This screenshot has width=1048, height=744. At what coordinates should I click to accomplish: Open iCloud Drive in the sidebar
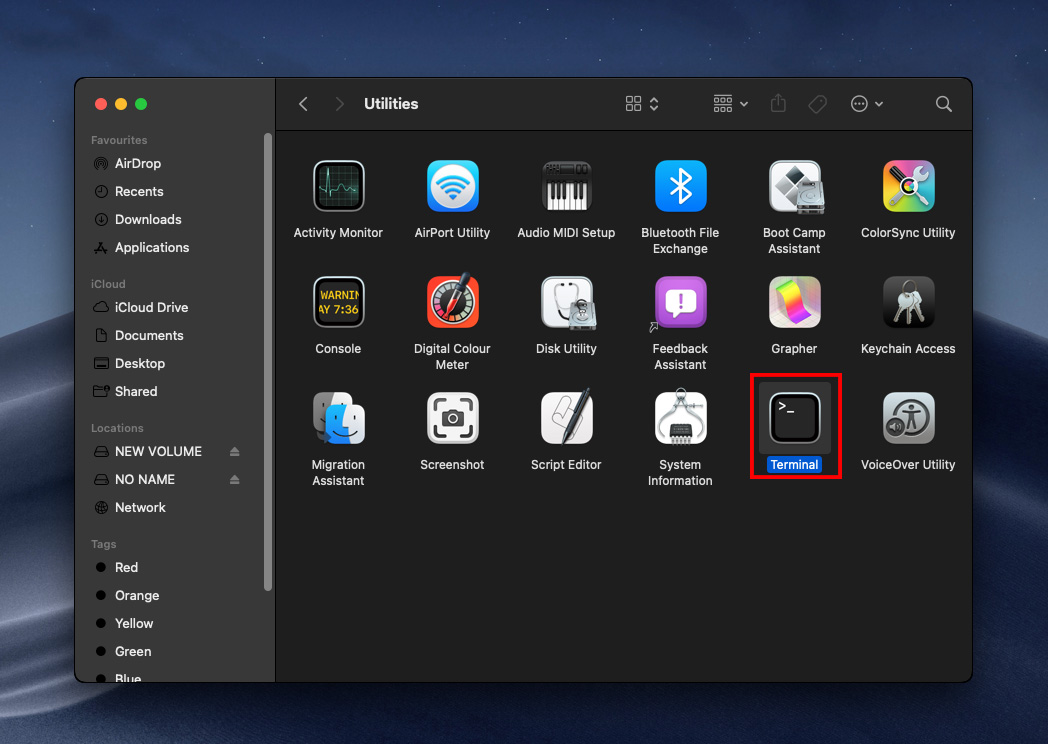point(151,307)
